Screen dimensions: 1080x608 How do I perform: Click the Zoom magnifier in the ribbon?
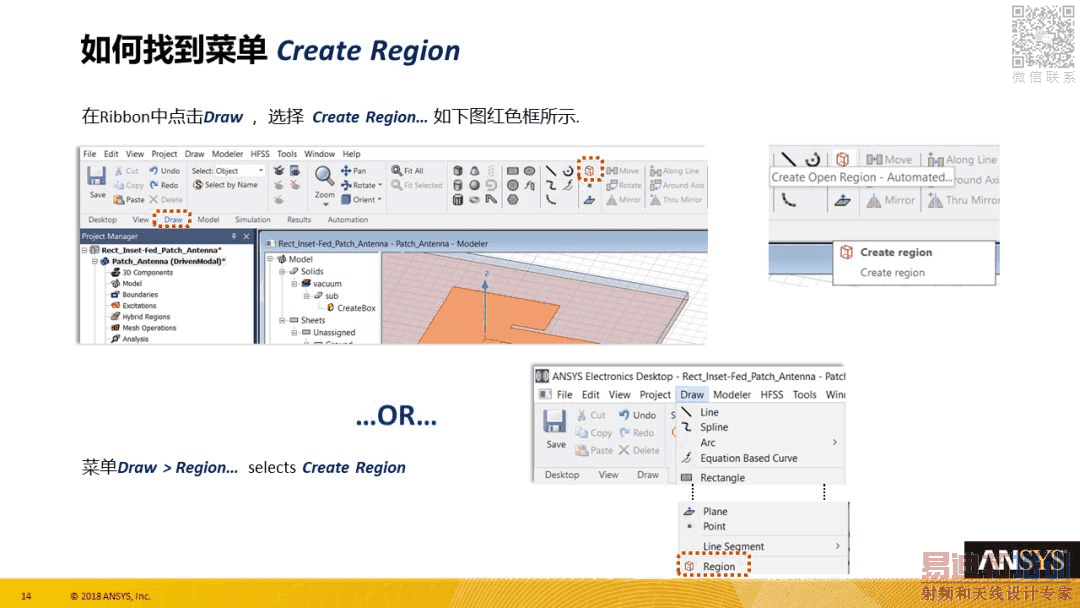pyautogui.click(x=324, y=176)
